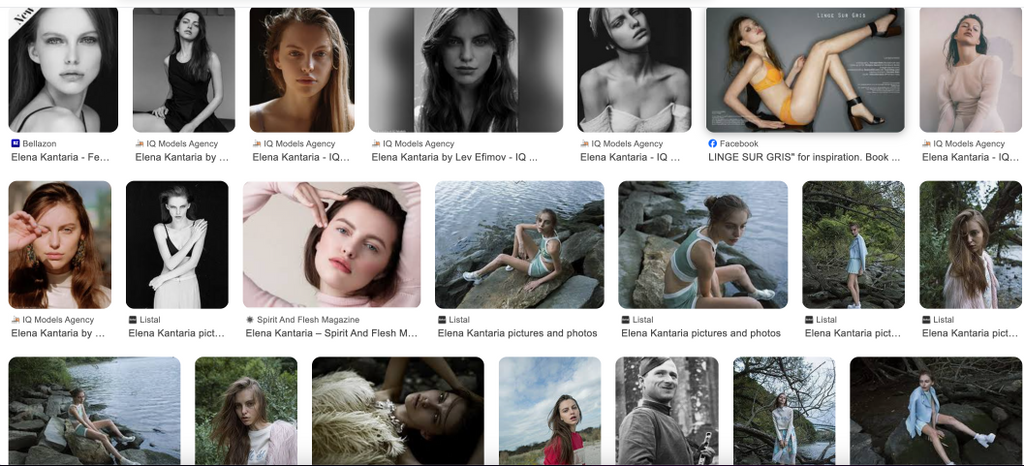Click the Spirit And Flesh Magazine source label

308,320
